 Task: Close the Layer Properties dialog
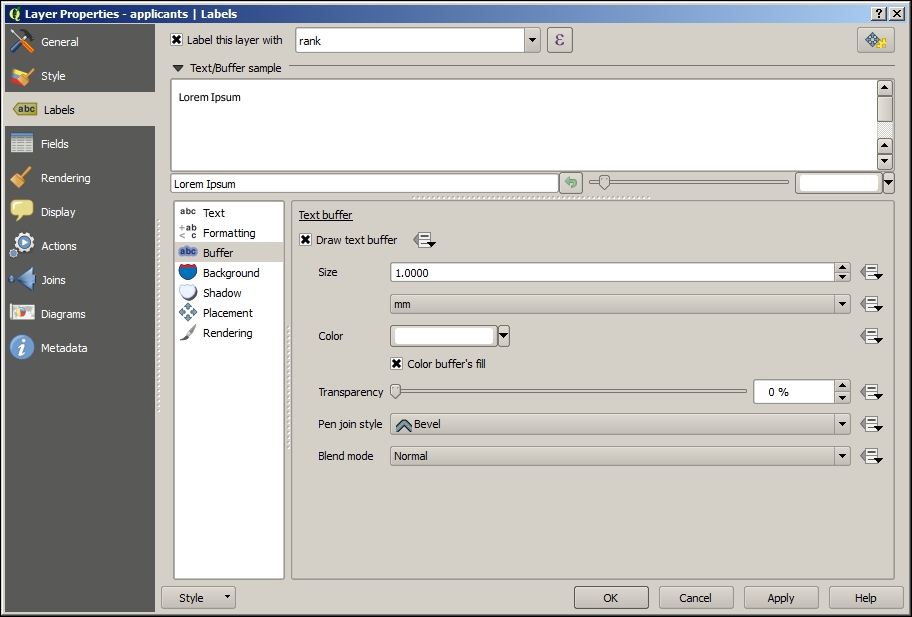(896, 13)
